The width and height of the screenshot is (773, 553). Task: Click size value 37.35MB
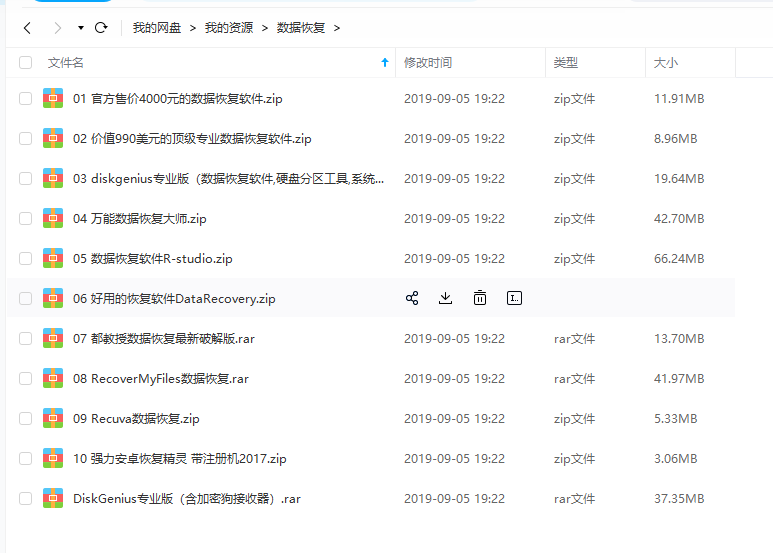click(x=679, y=498)
